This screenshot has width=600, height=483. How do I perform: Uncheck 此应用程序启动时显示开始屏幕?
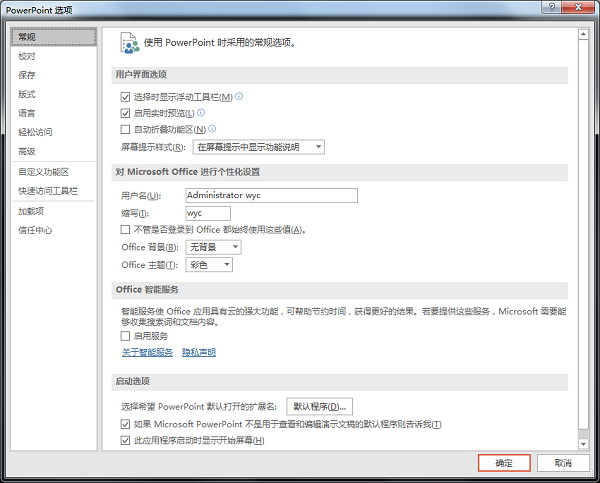point(125,441)
